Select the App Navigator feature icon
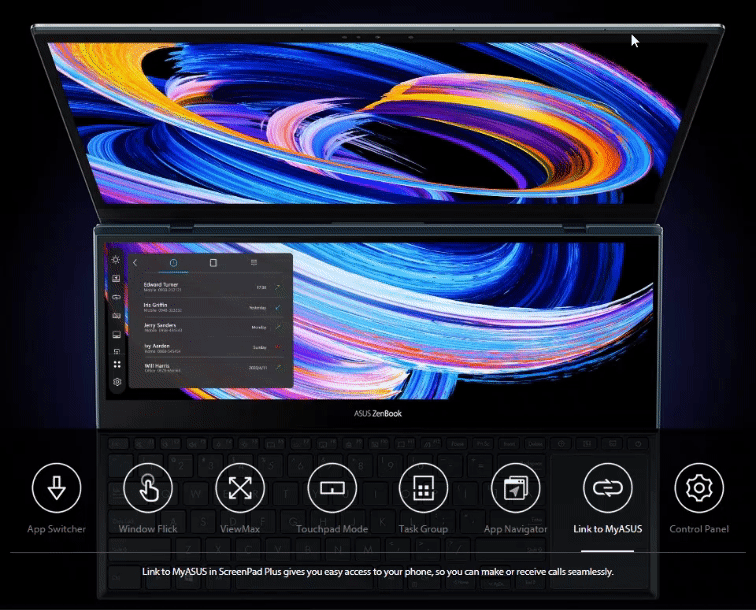The height and width of the screenshot is (610, 756). click(x=515, y=488)
